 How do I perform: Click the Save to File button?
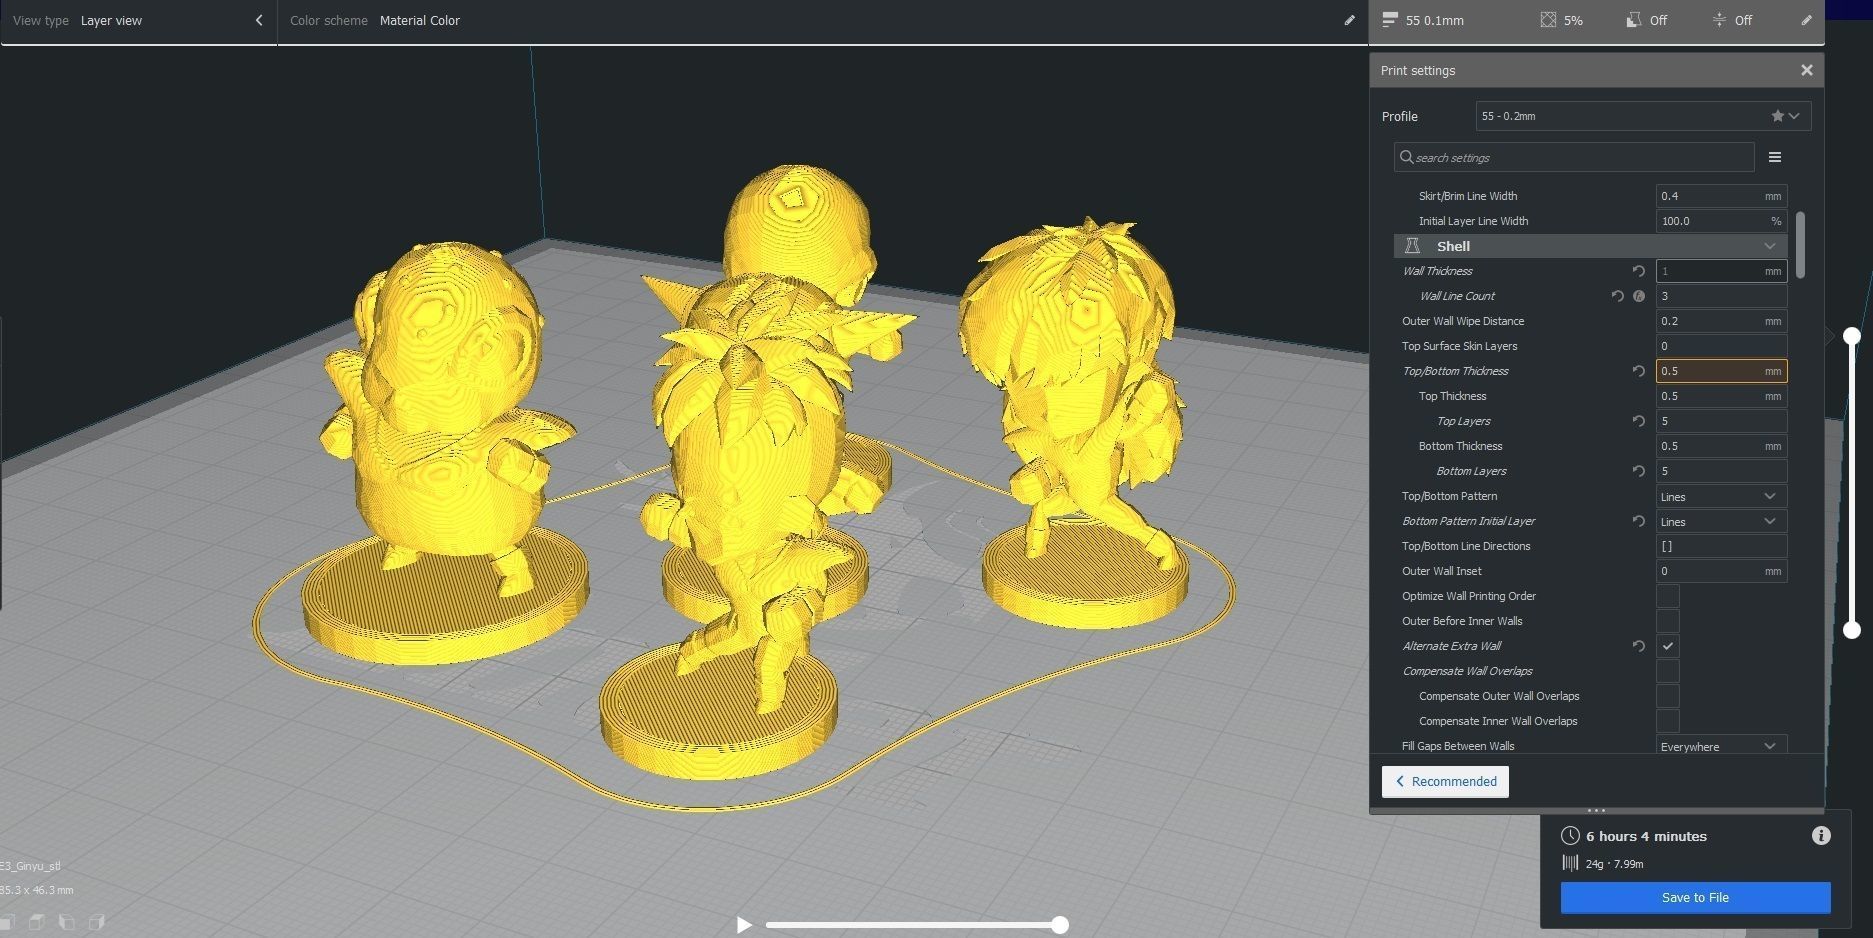[1695, 897]
